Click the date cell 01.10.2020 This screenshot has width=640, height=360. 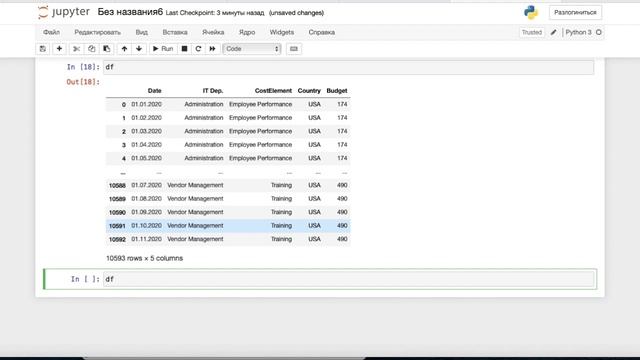[x=147, y=226]
